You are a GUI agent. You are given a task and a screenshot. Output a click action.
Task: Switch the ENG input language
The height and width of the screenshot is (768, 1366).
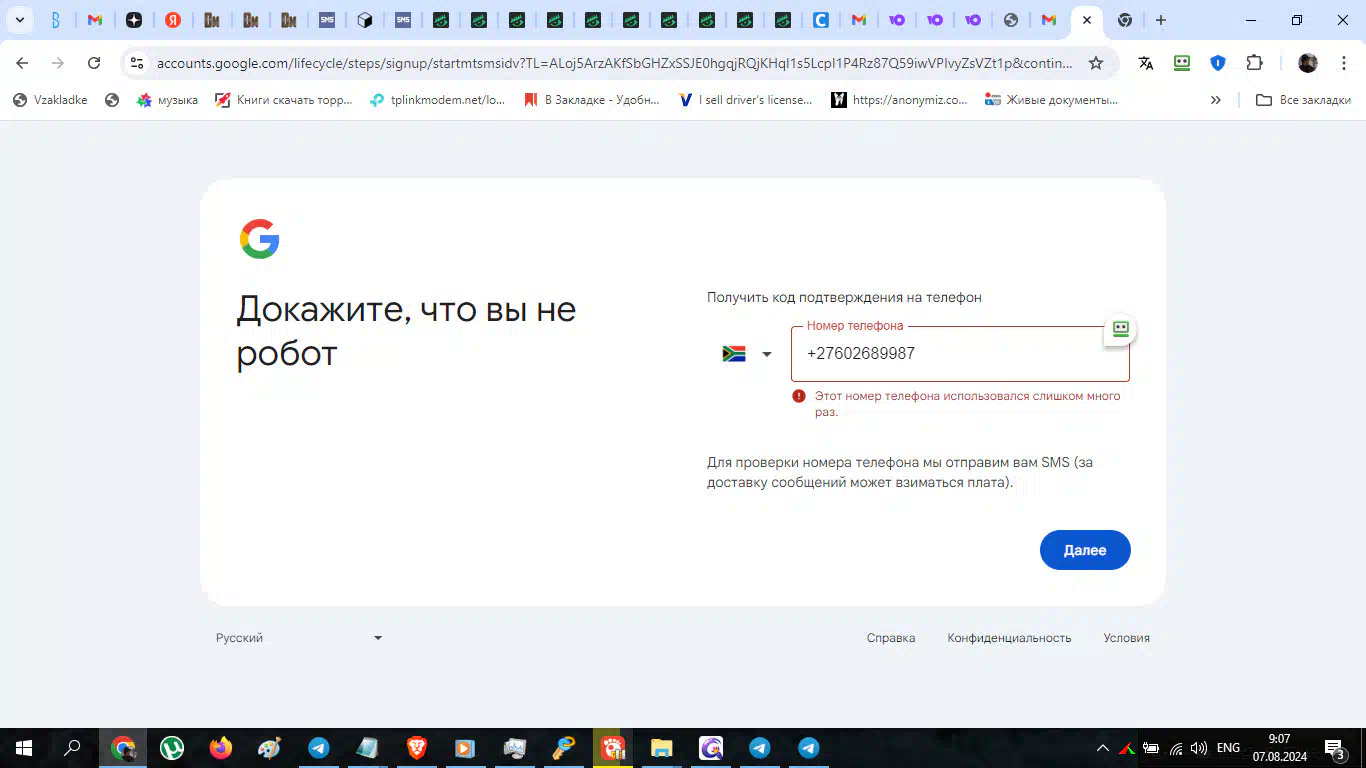click(1228, 748)
